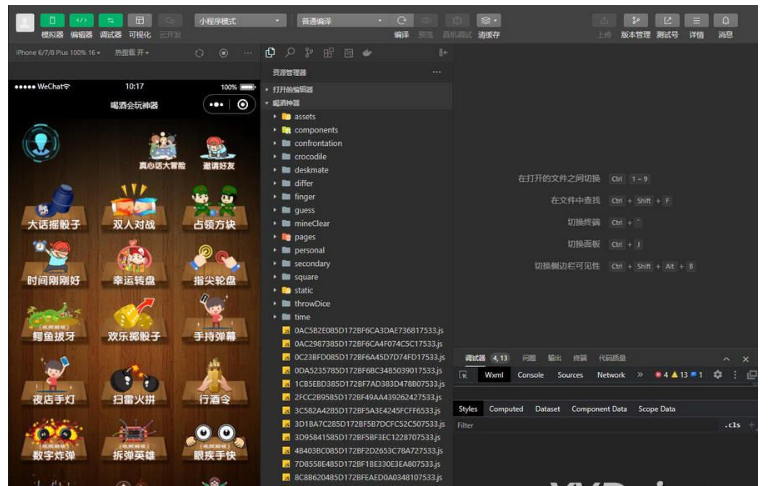Expand the components folder in file tree
This screenshot has height=486, width=769.
(x=315, y=130)
